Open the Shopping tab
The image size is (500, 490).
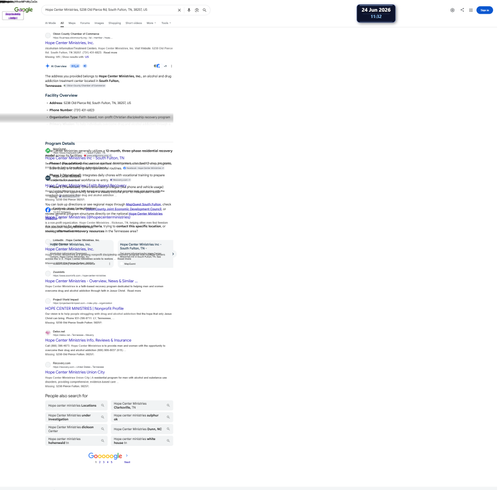[x=115, y=23]
